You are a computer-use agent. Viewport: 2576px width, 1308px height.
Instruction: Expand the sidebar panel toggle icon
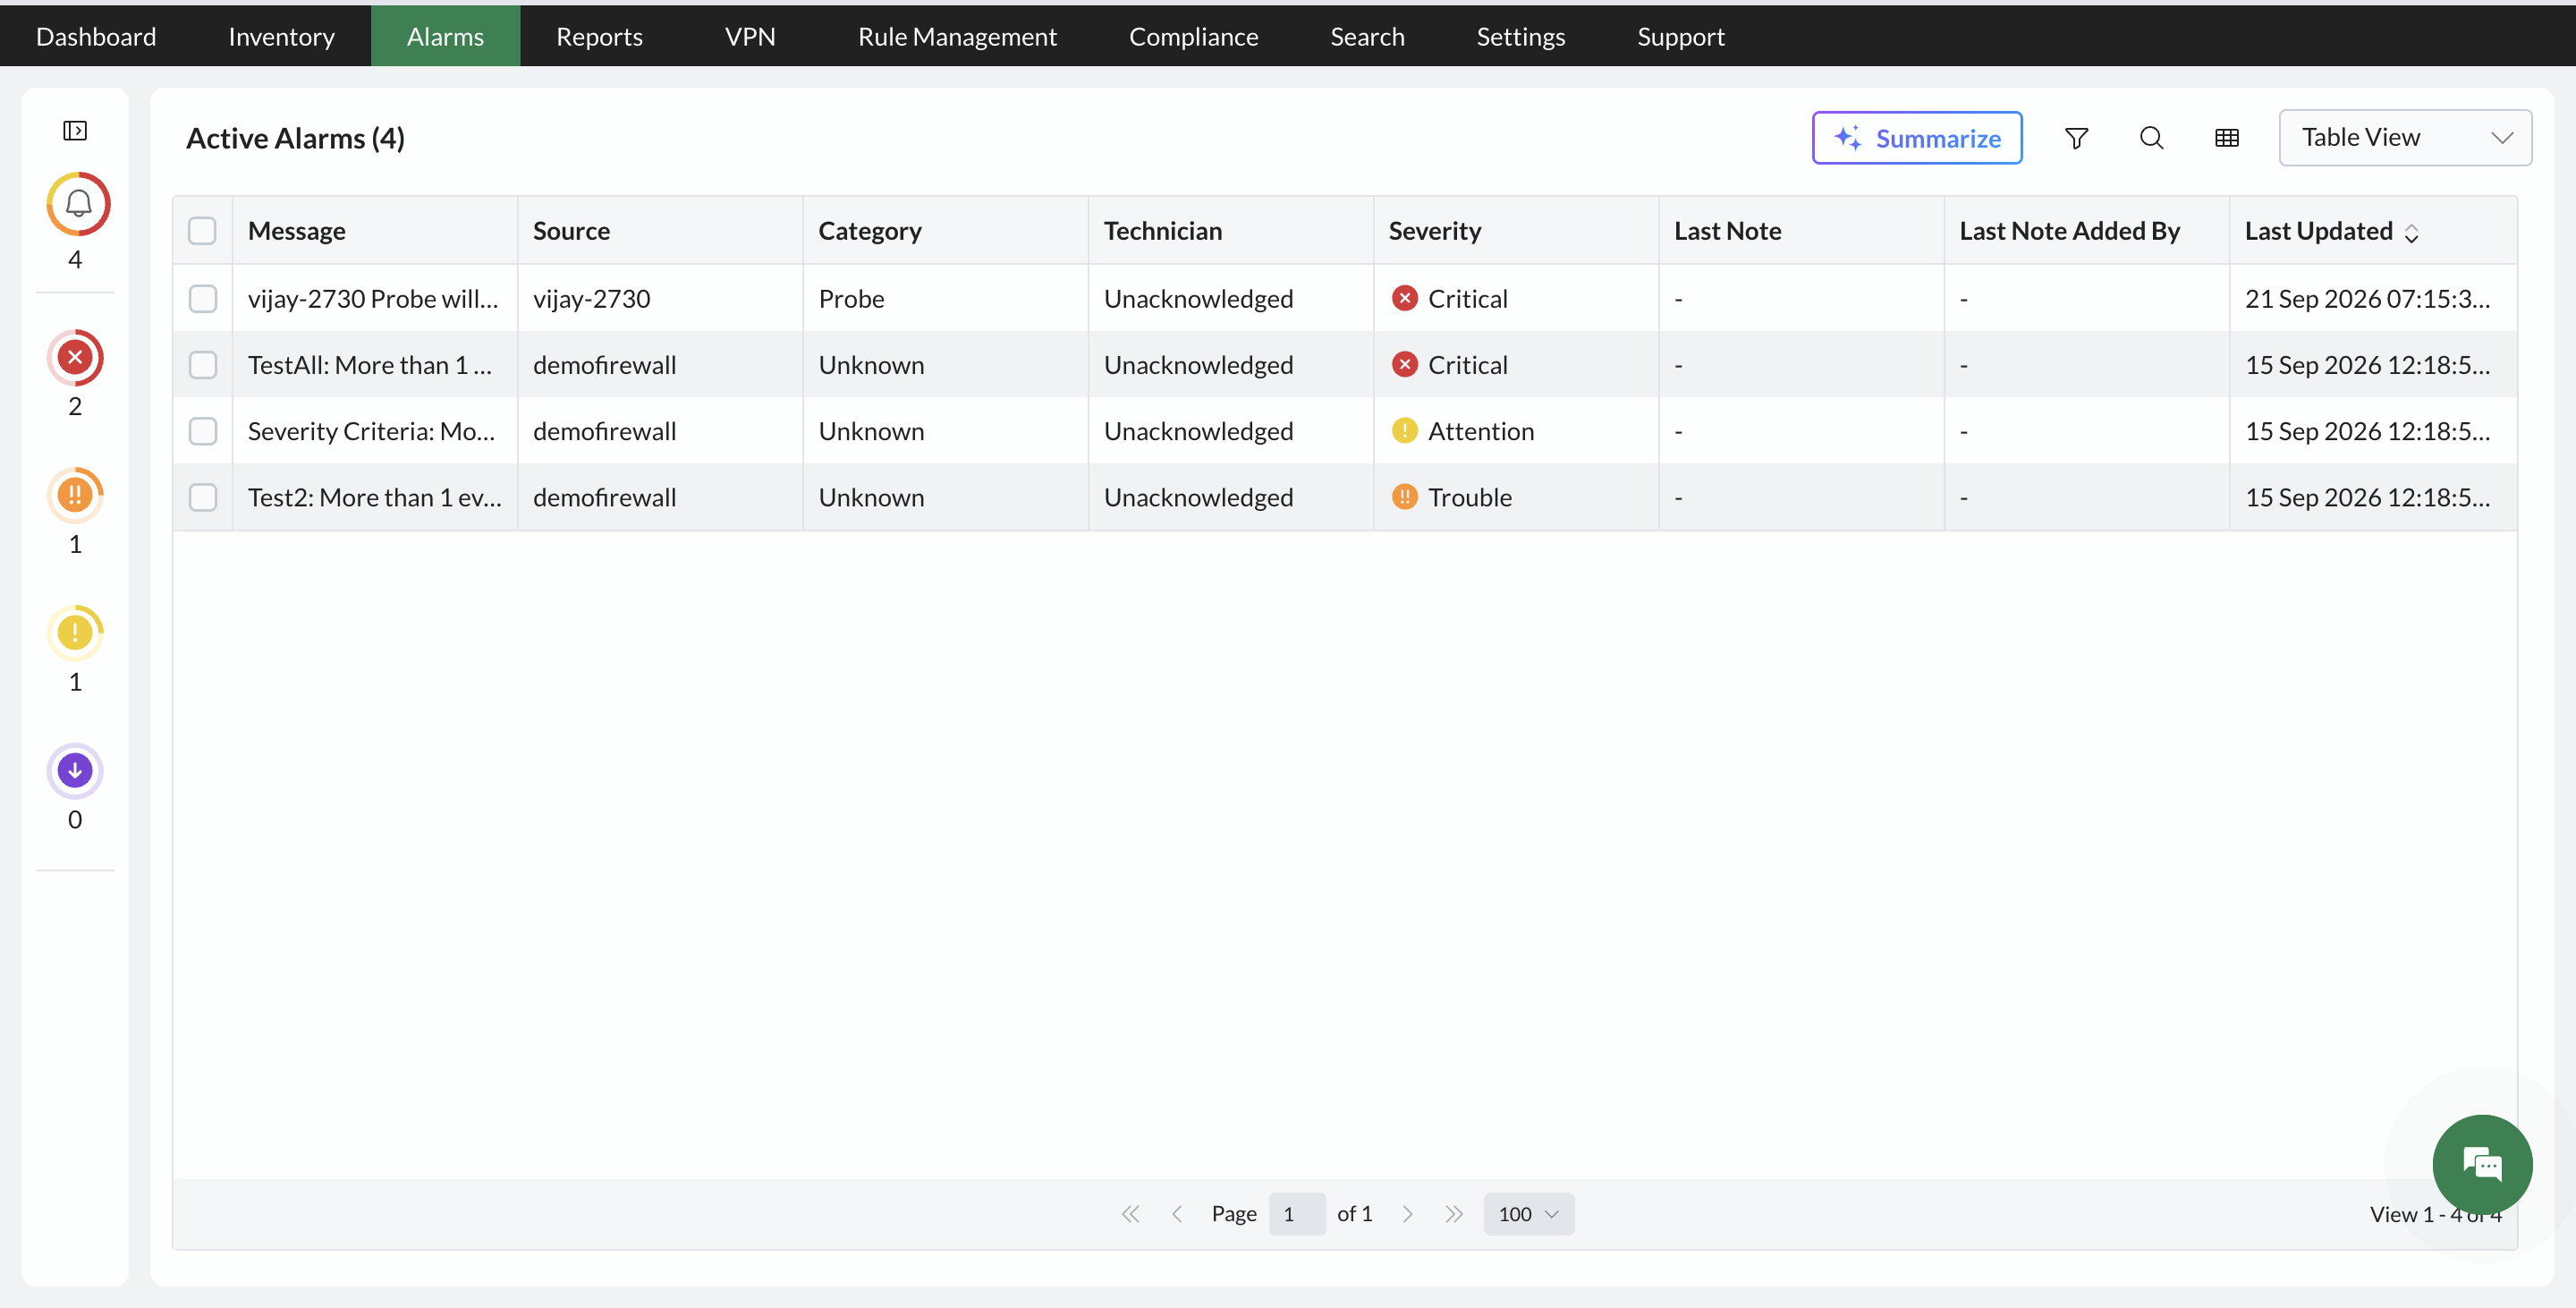(x=75, y=131)
